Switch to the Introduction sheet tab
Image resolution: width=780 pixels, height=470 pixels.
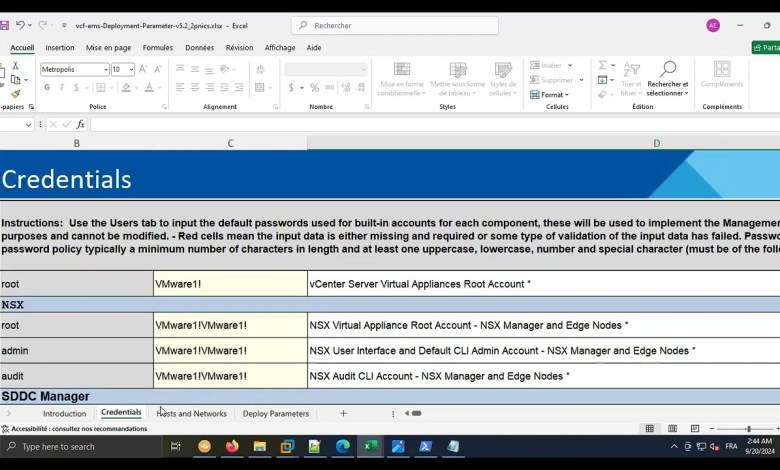click(x=64, y=413)
